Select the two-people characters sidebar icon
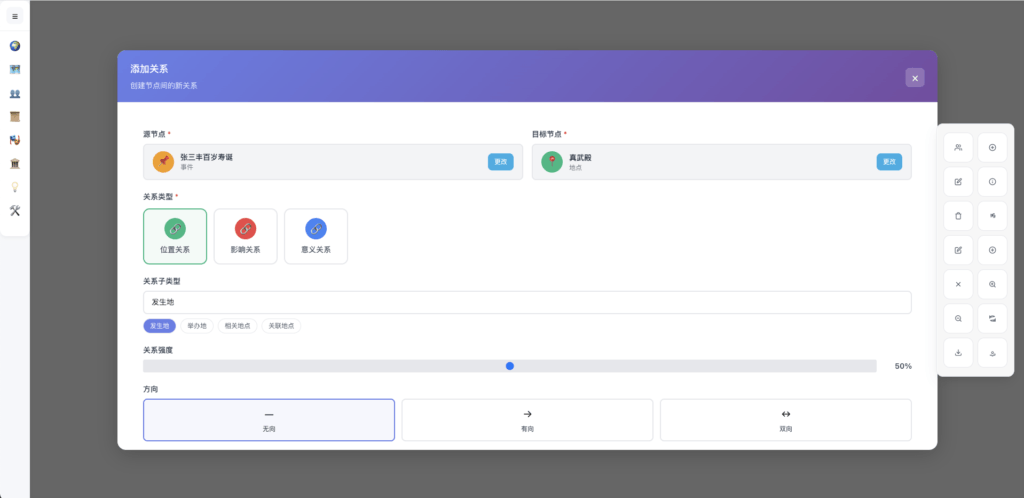1024x498 pixels. (14, 93)
